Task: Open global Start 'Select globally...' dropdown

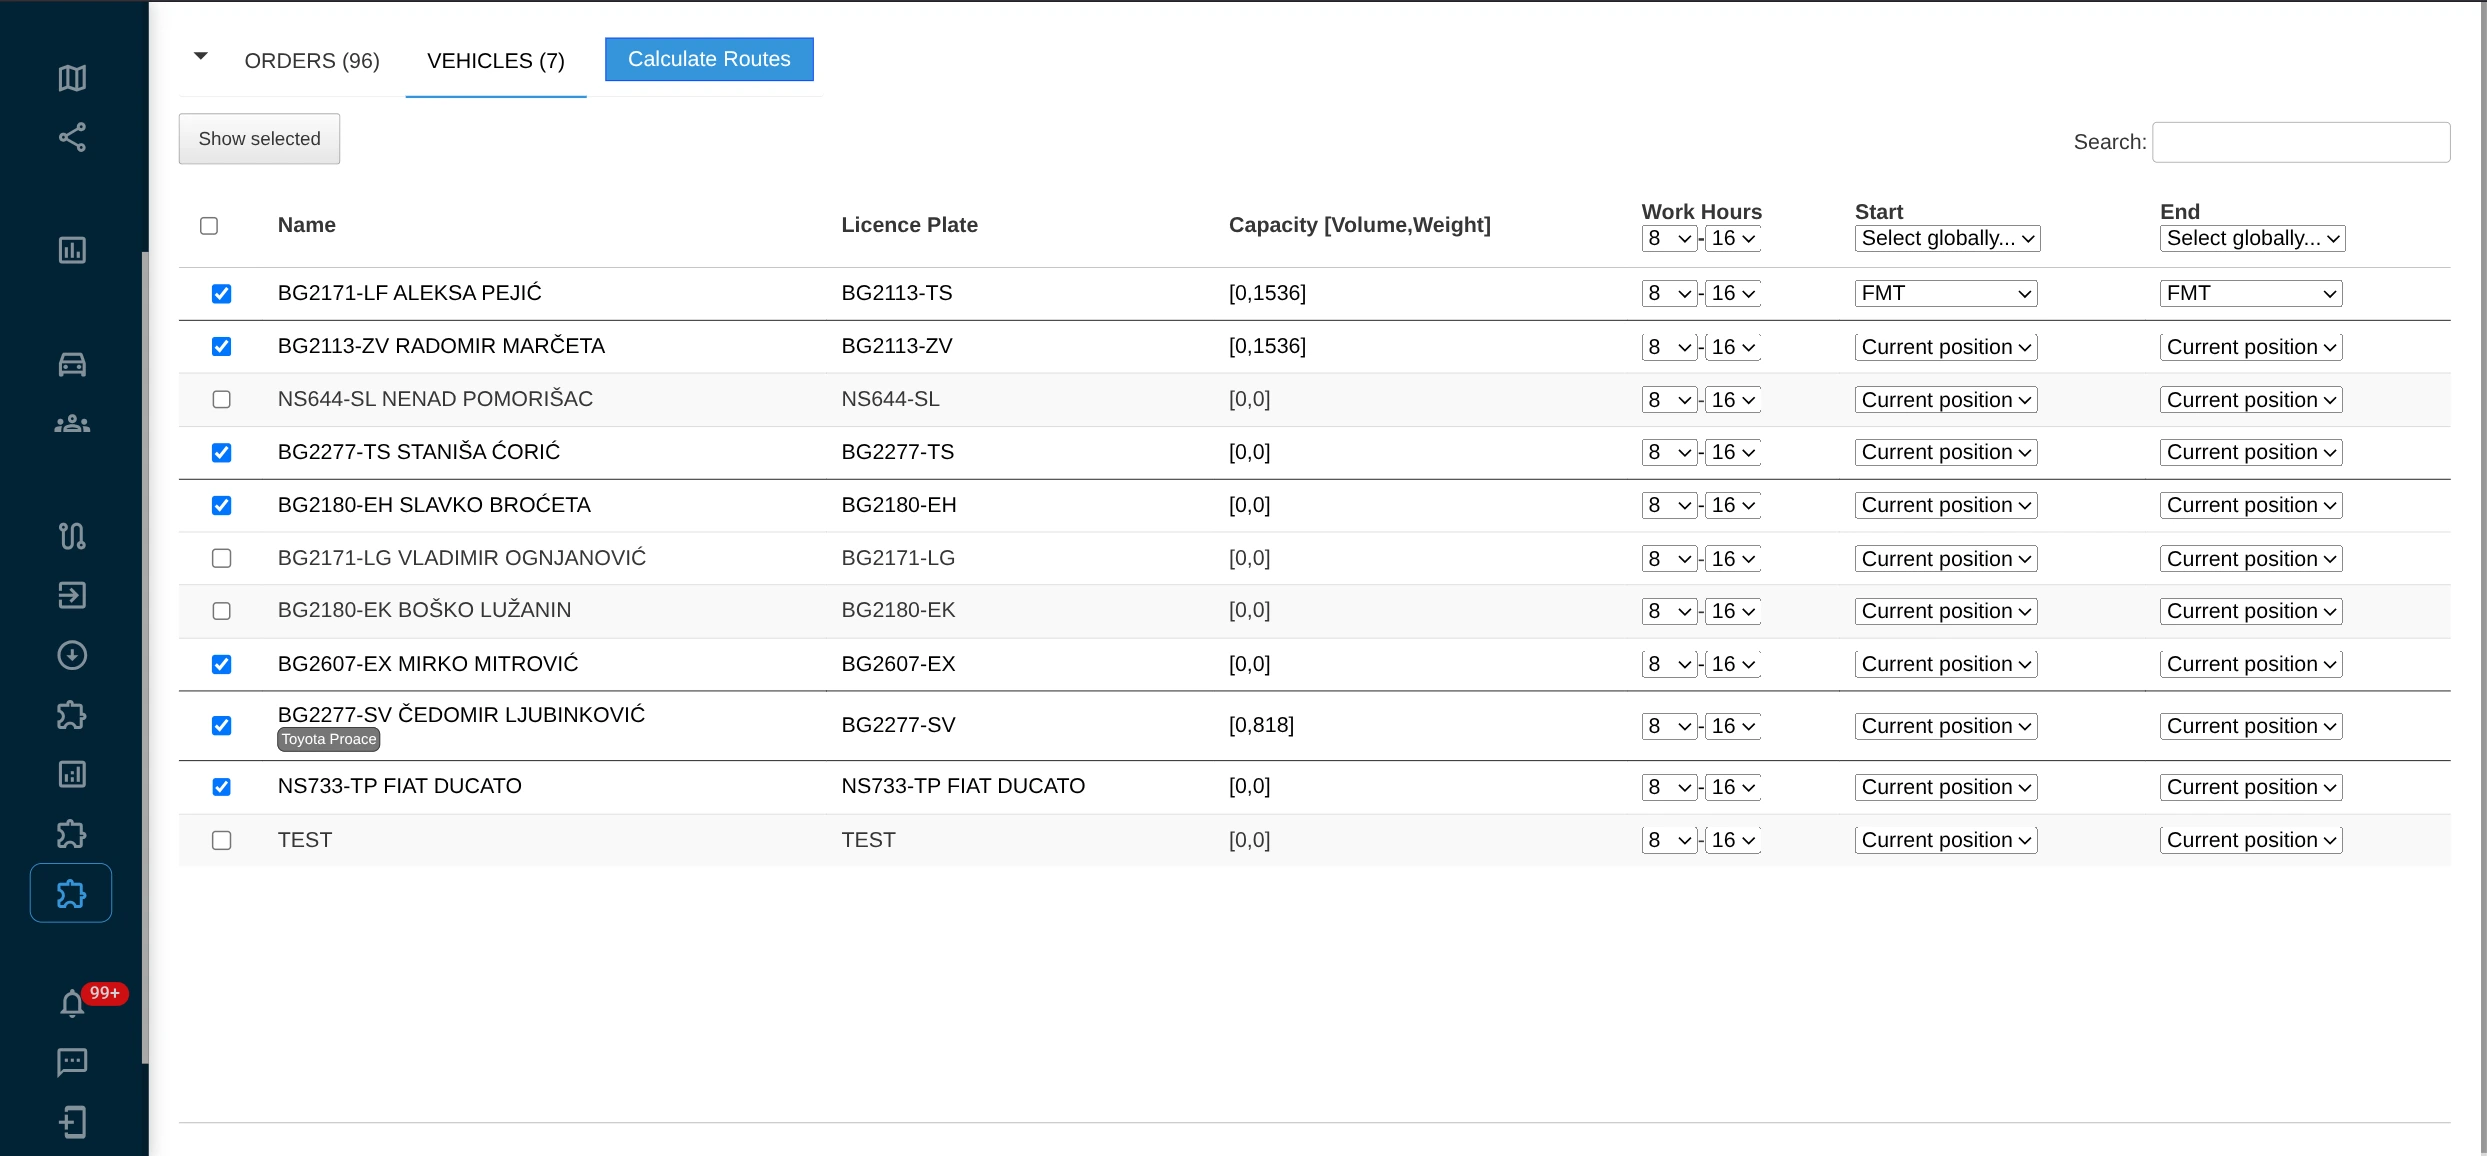Action: point(1947,239)
